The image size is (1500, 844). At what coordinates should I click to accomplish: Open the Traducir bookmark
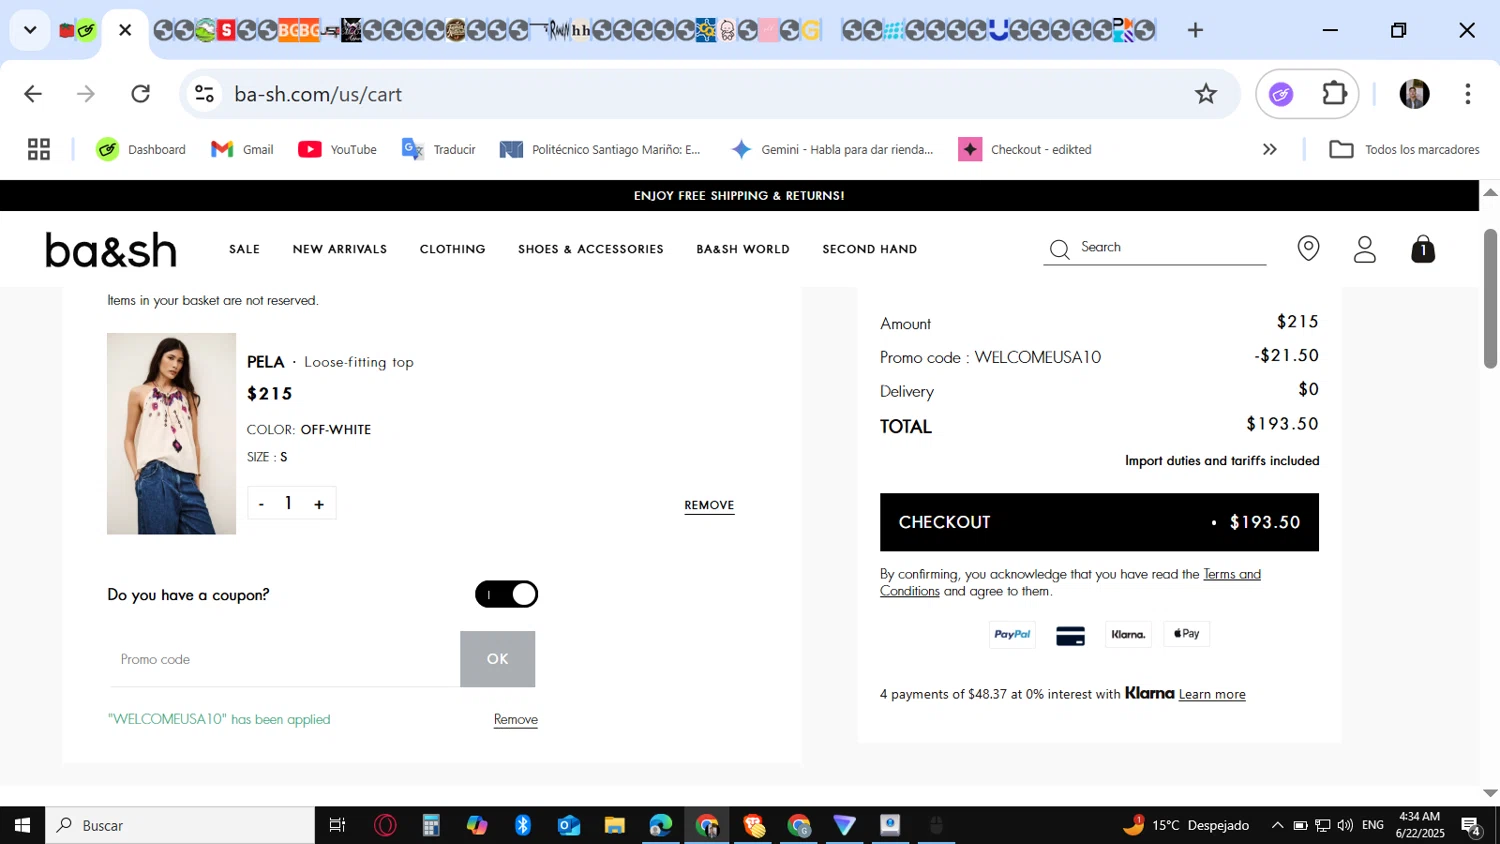[438, 149]
